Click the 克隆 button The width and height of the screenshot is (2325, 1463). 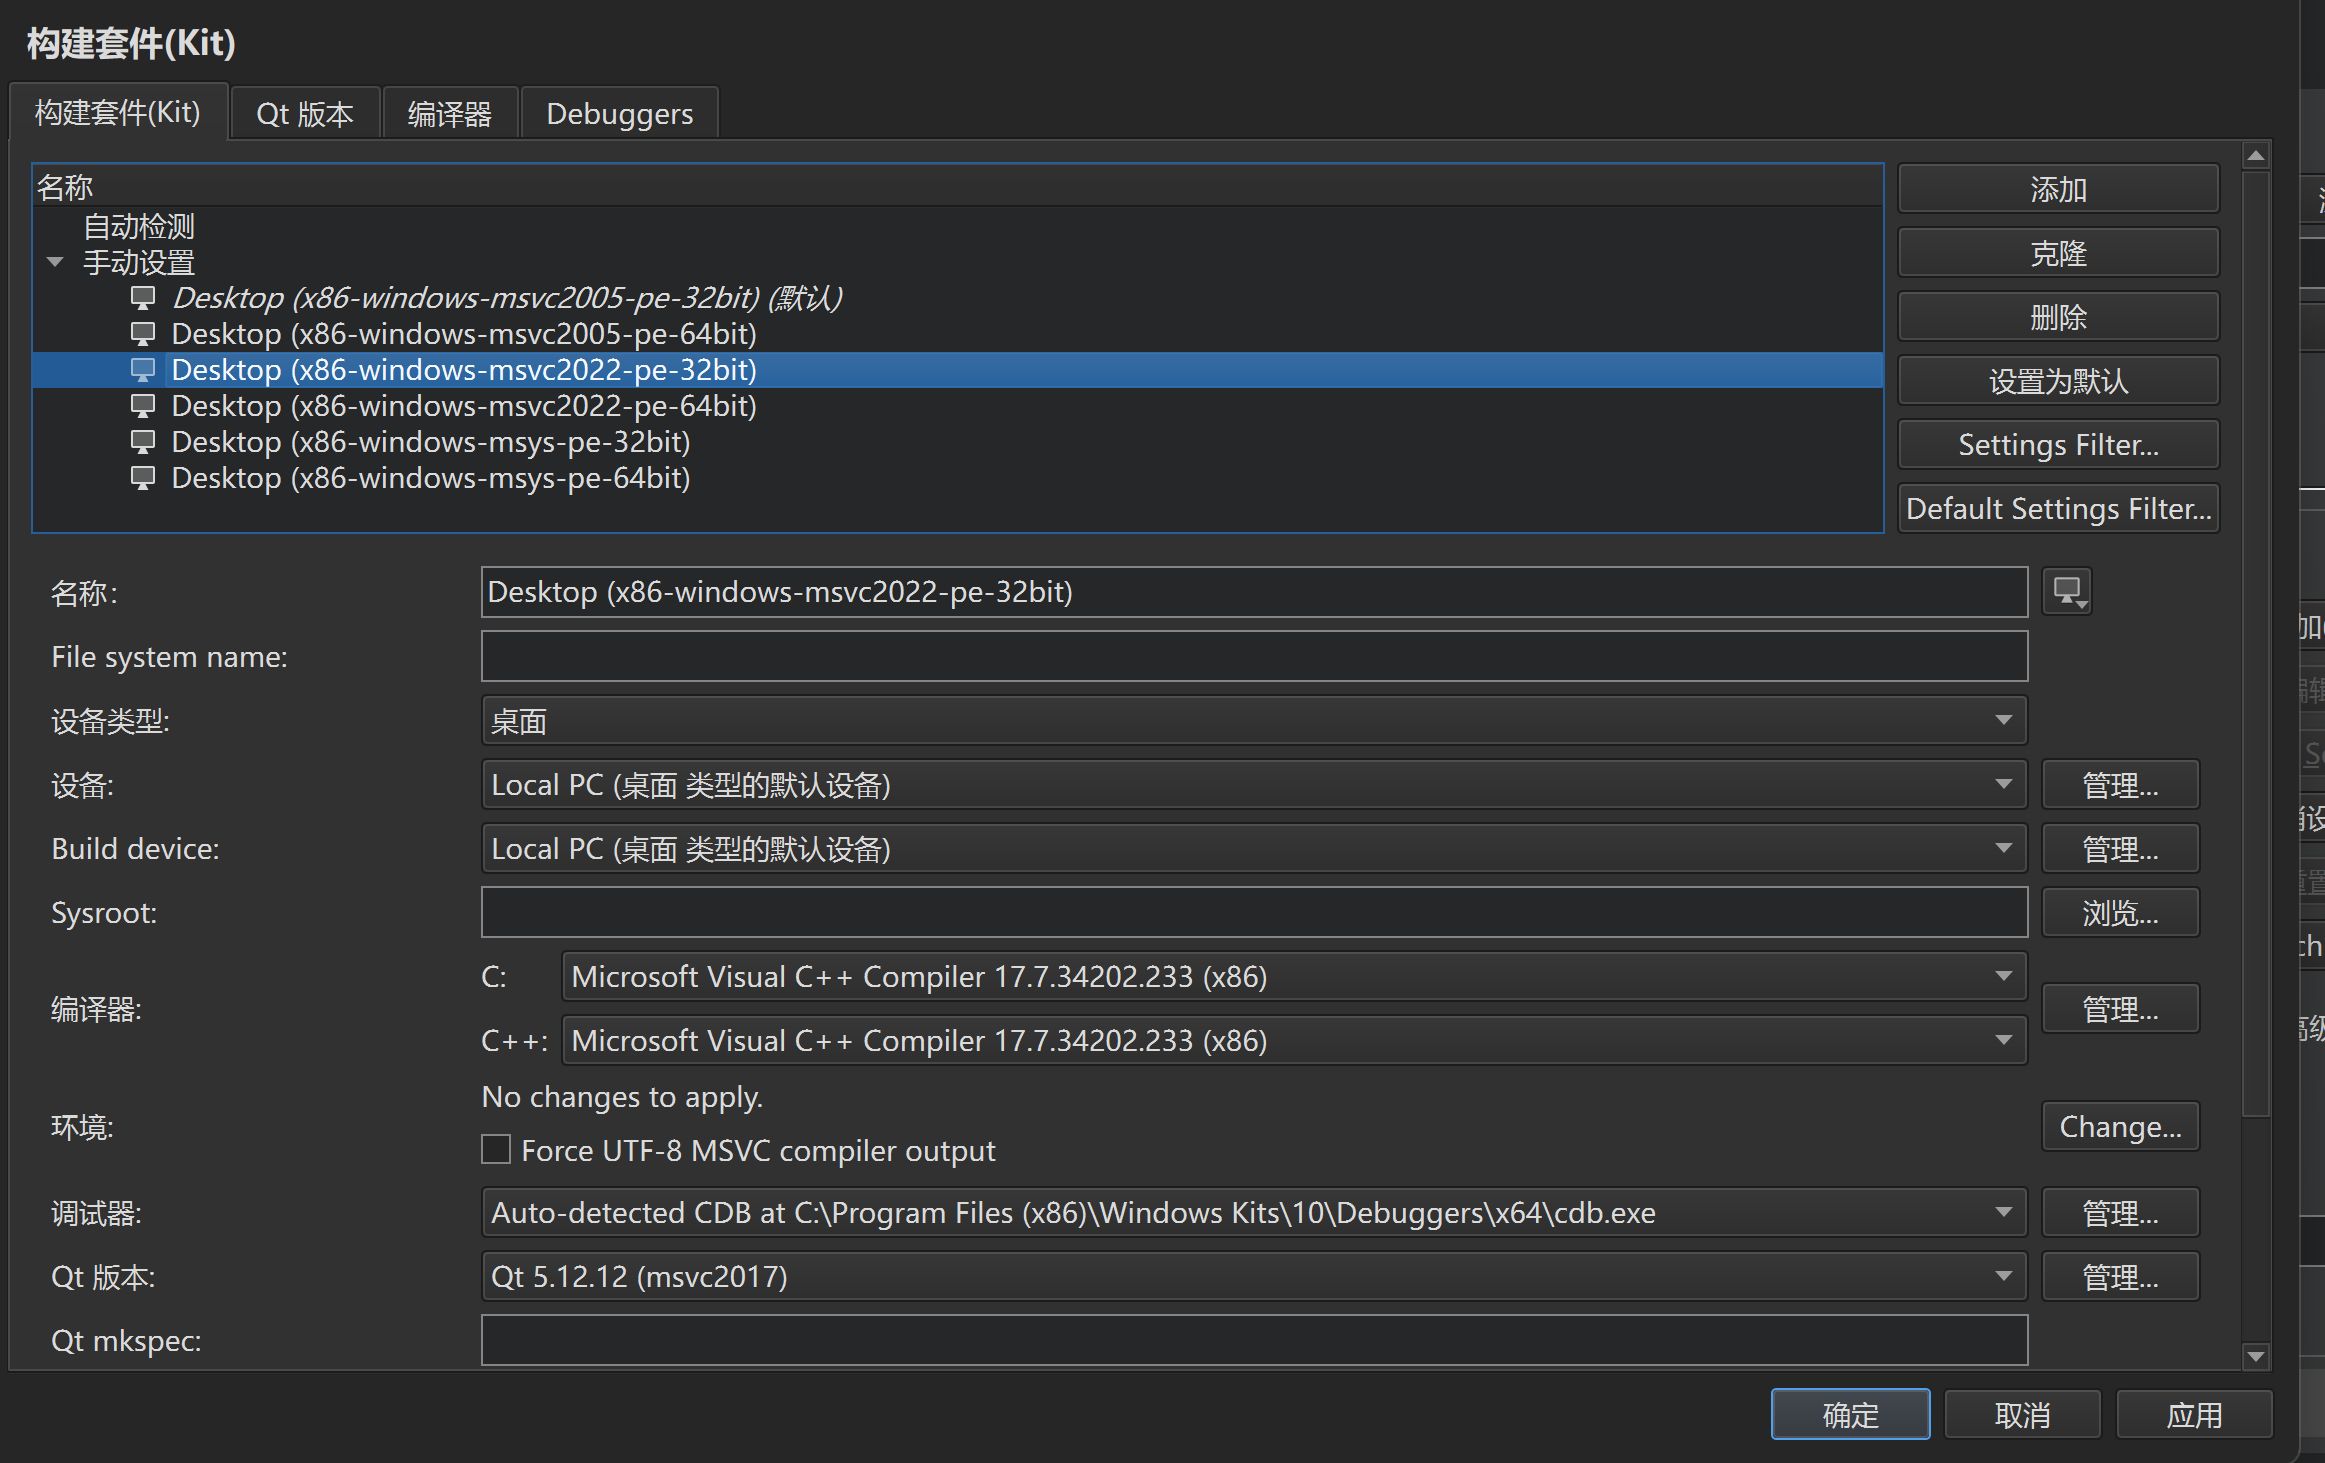(2058, 253)
